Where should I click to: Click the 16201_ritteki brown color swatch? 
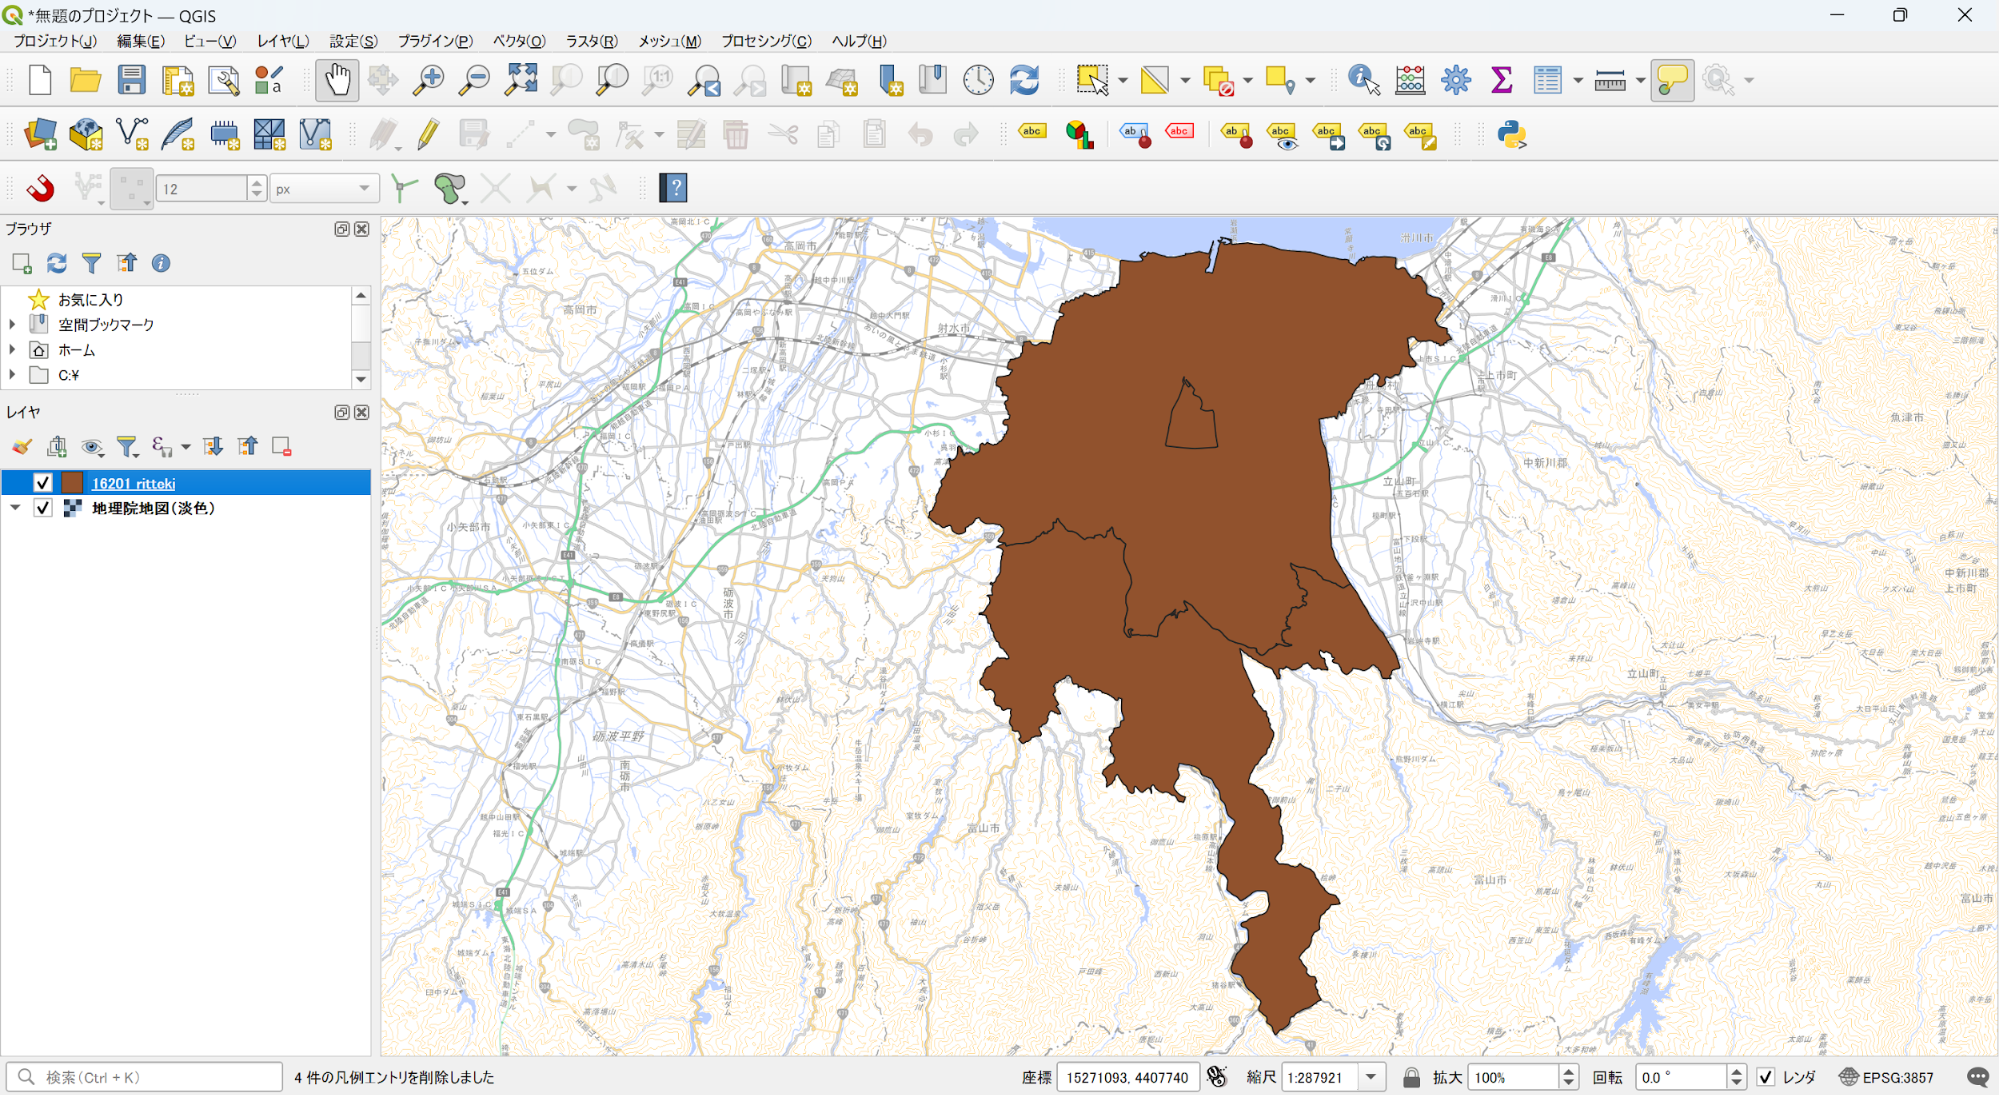coord(73,483)
